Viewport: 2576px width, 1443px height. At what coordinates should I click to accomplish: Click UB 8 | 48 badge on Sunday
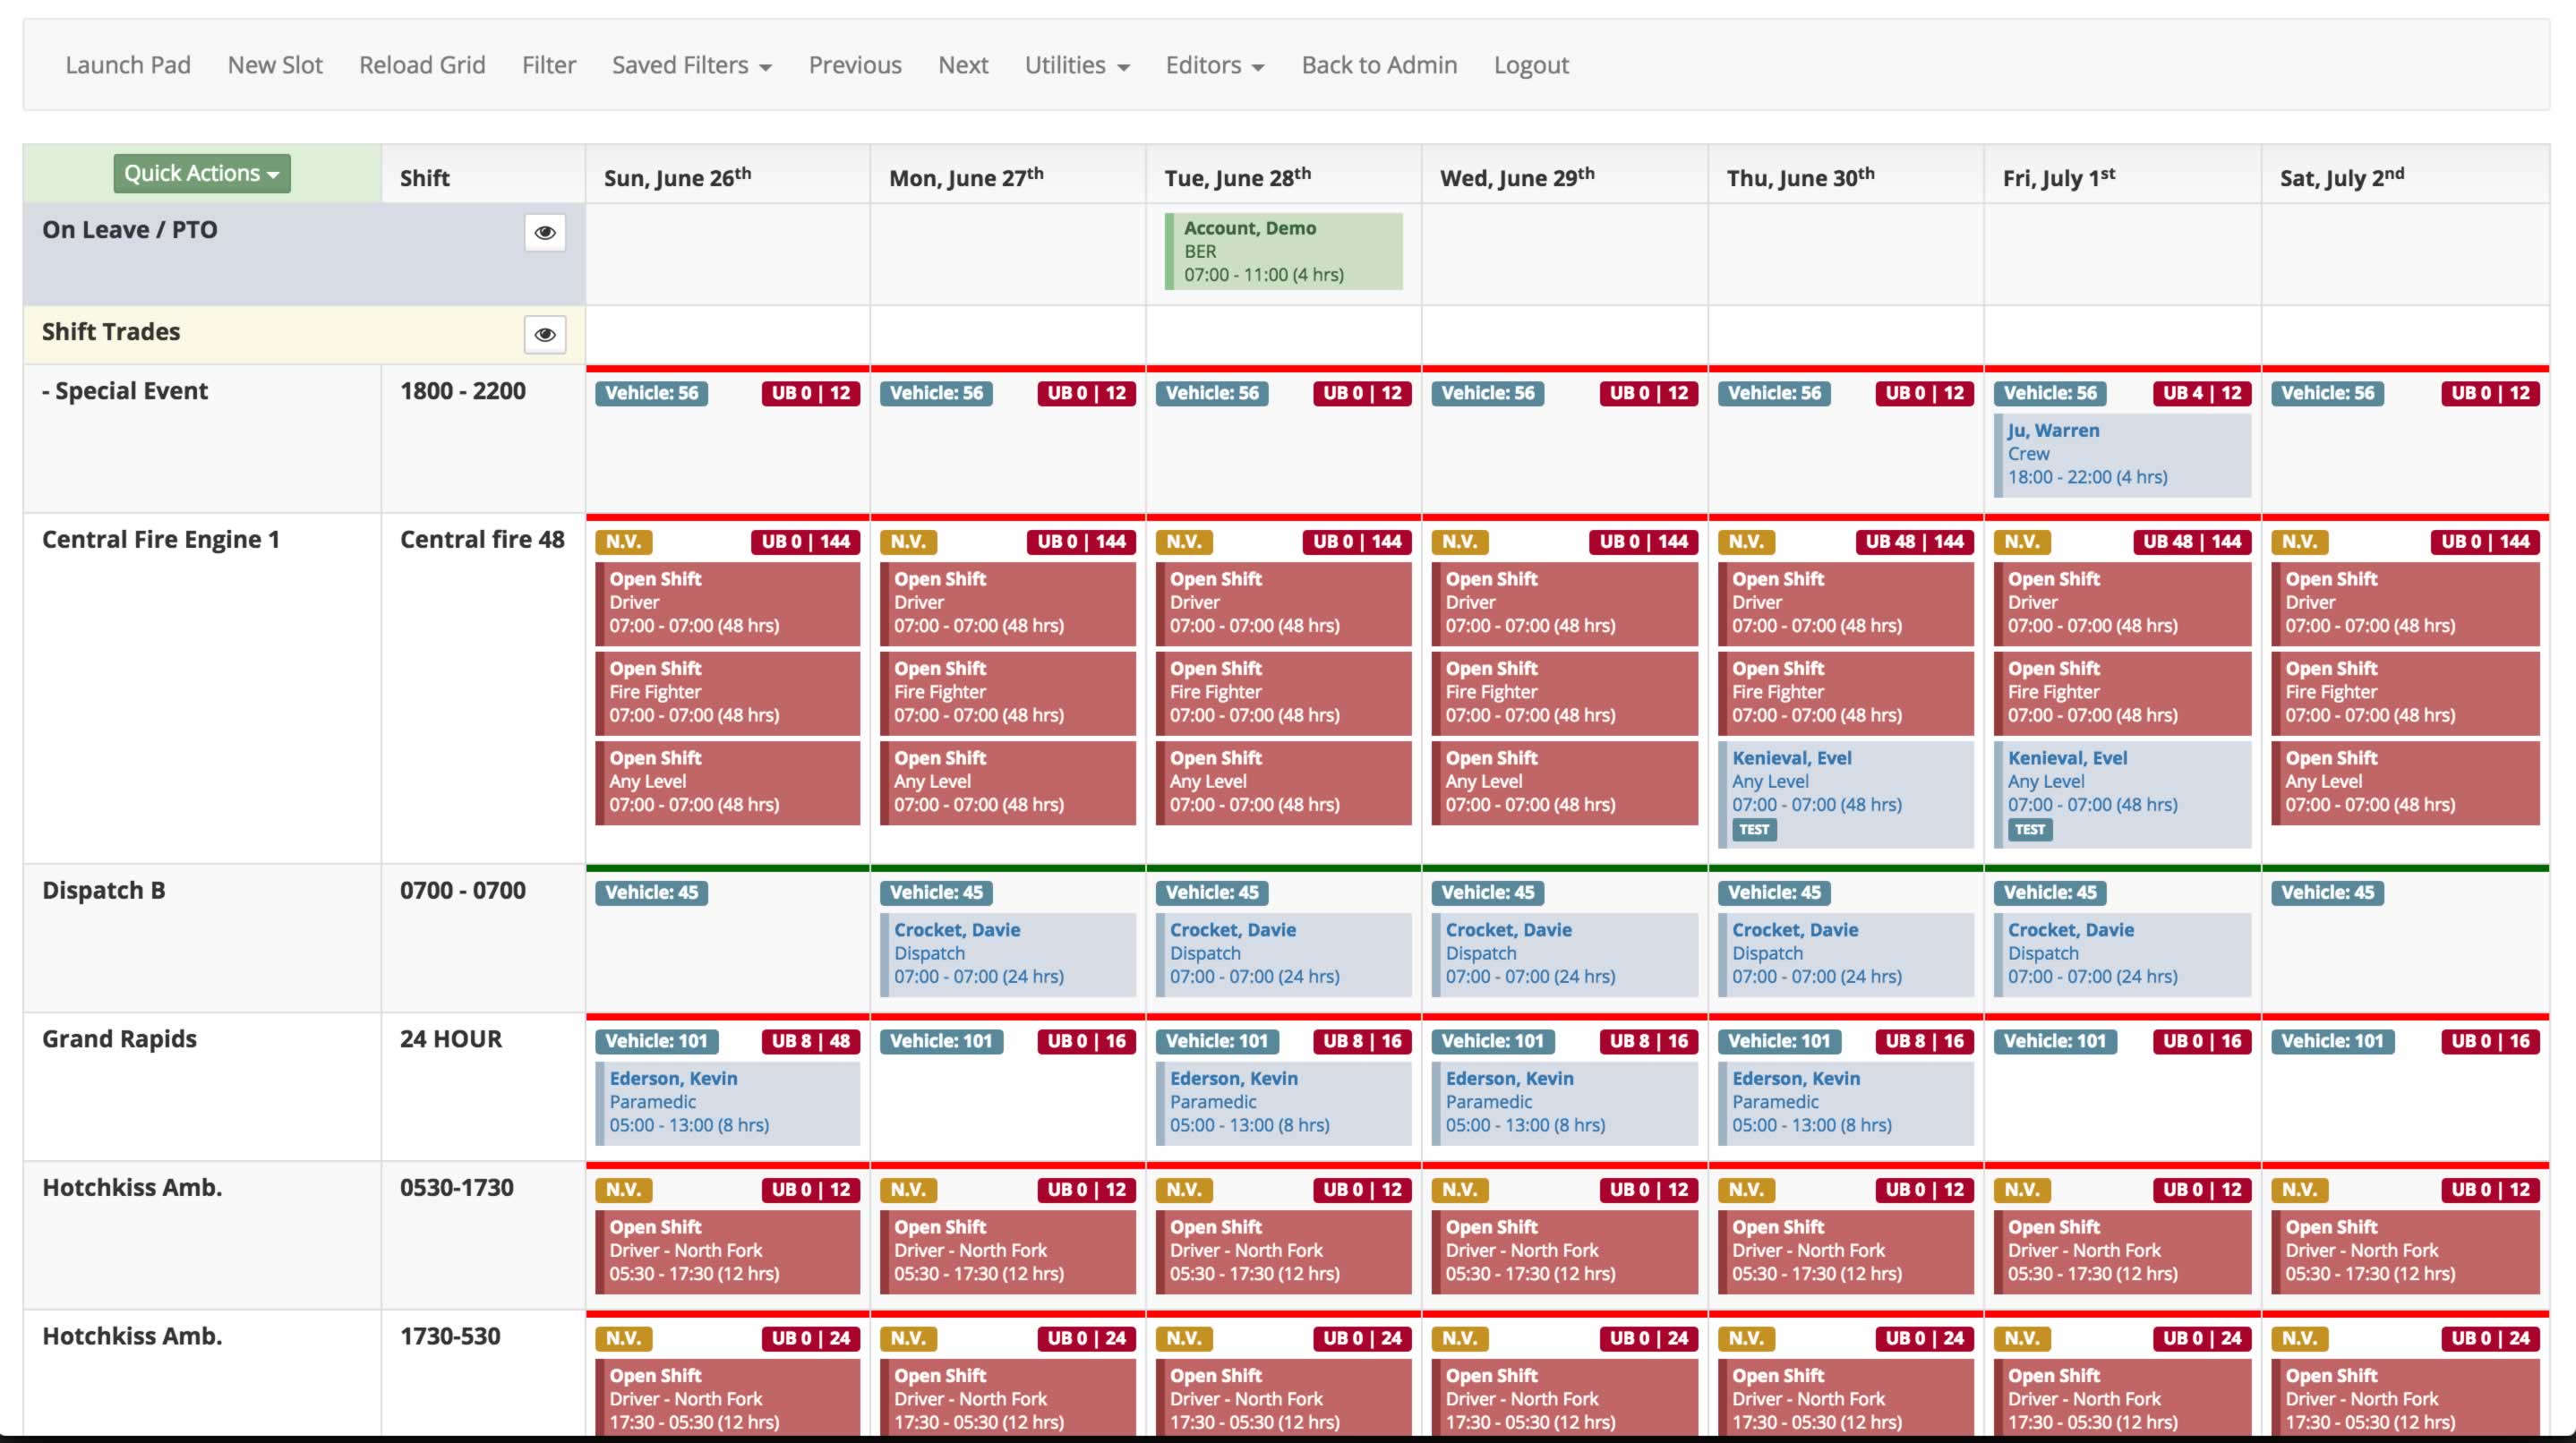click(x=811, y=1041)
